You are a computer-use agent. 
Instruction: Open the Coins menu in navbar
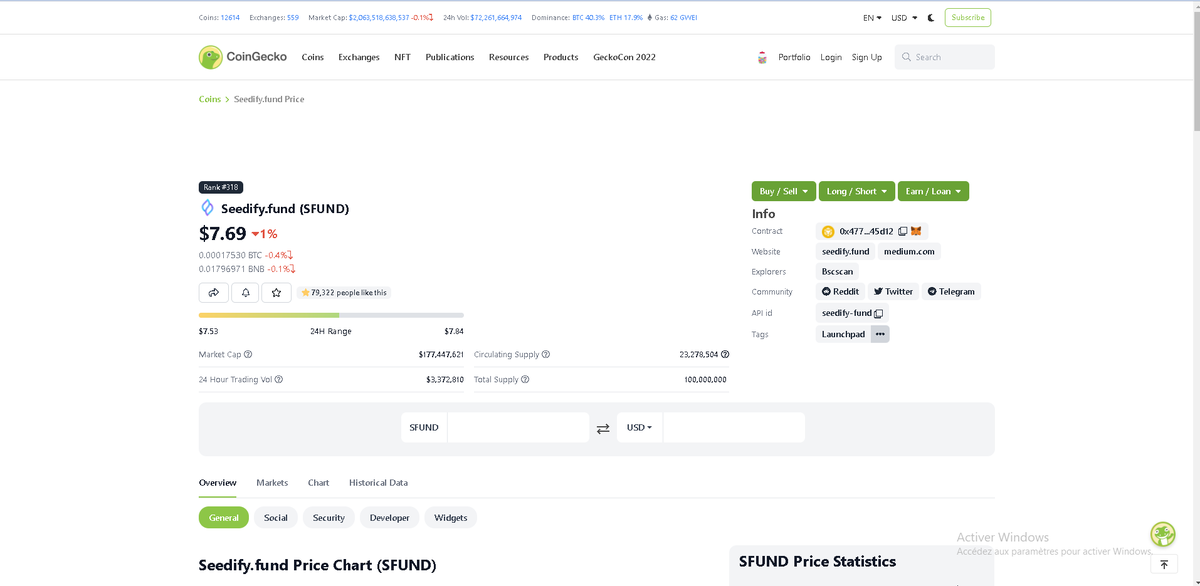pos(313,57)
